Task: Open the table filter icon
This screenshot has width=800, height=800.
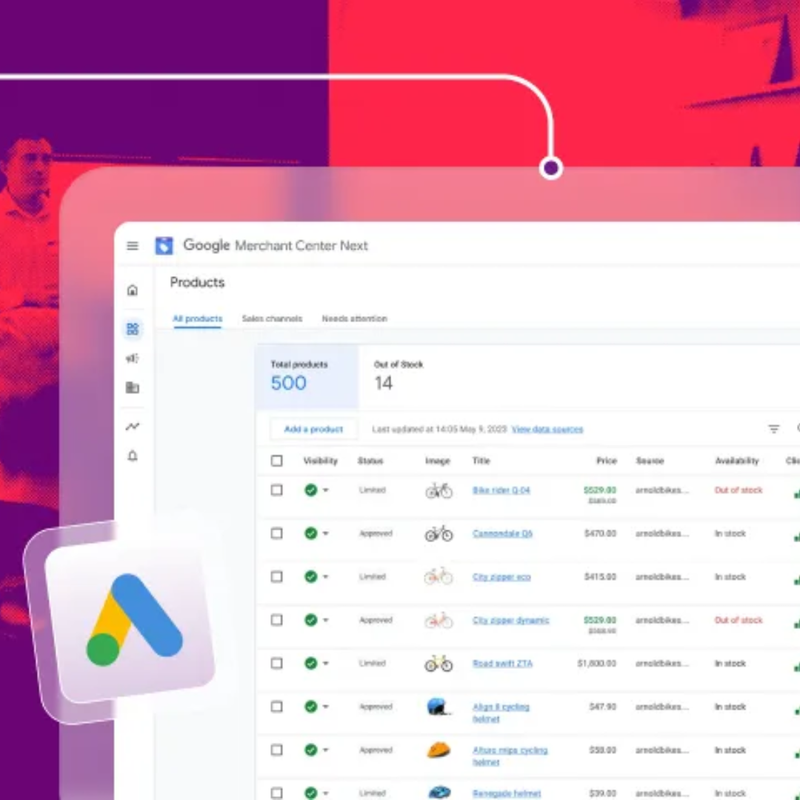Action: (774, 429)
